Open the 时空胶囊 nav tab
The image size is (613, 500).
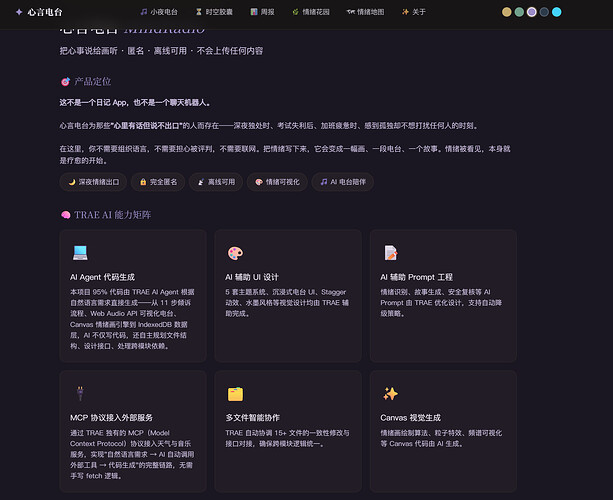coord(214,12)
